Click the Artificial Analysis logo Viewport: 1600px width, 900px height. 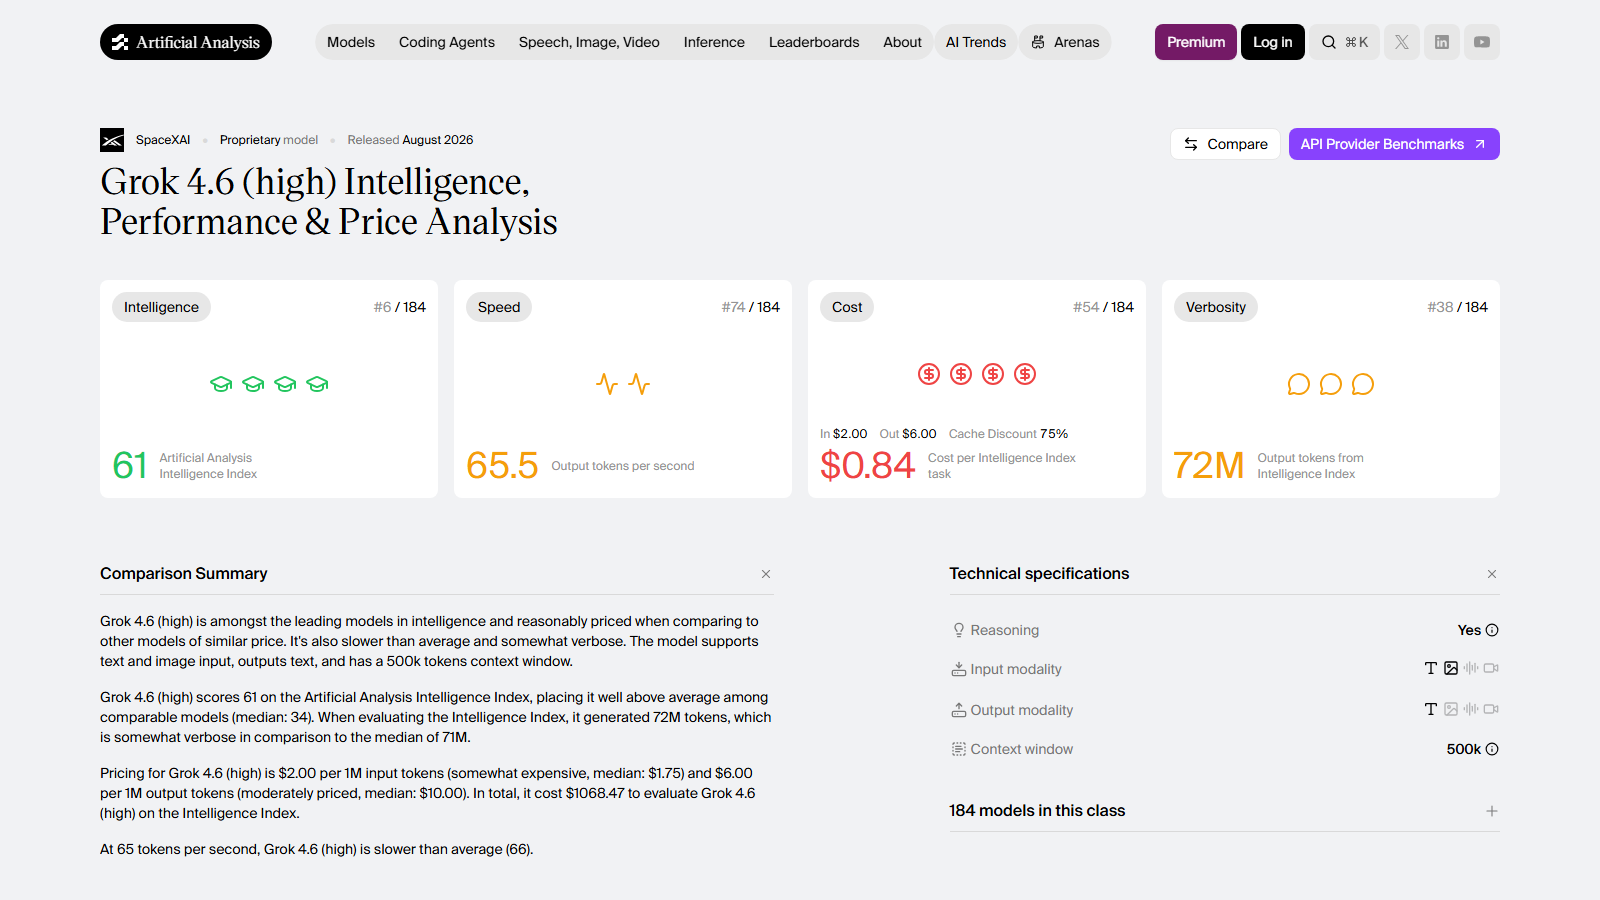click(x=186, y=42)
